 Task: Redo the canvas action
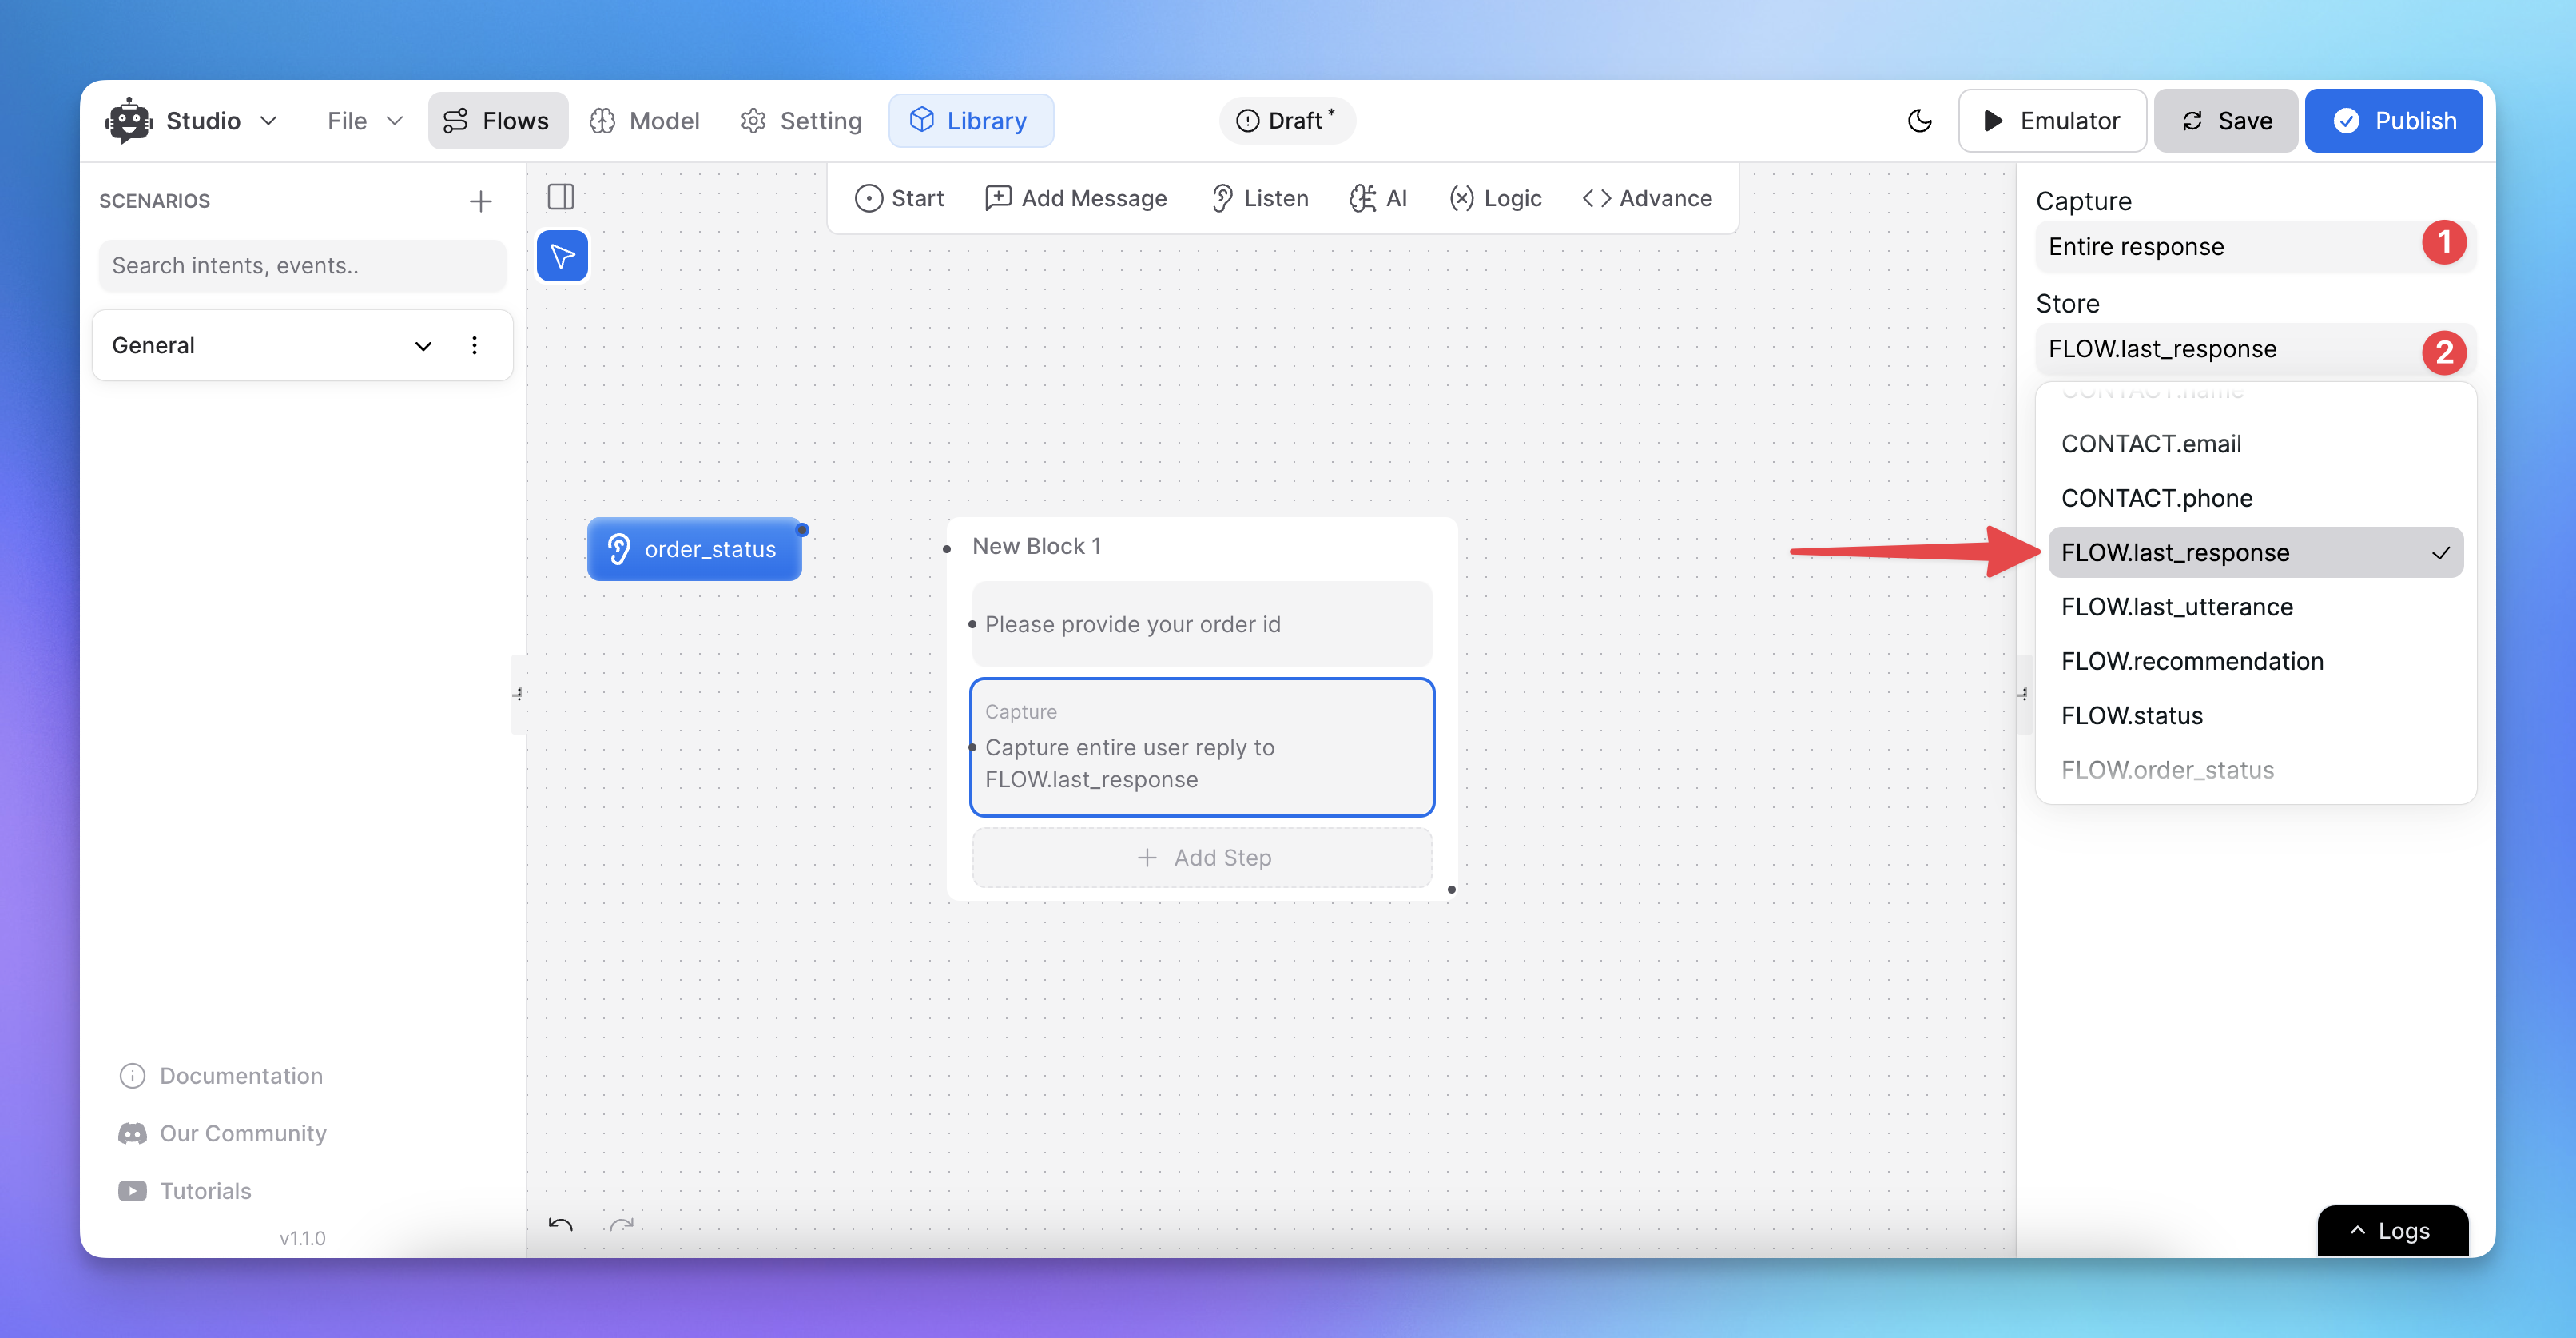[x=622, y=1225]
